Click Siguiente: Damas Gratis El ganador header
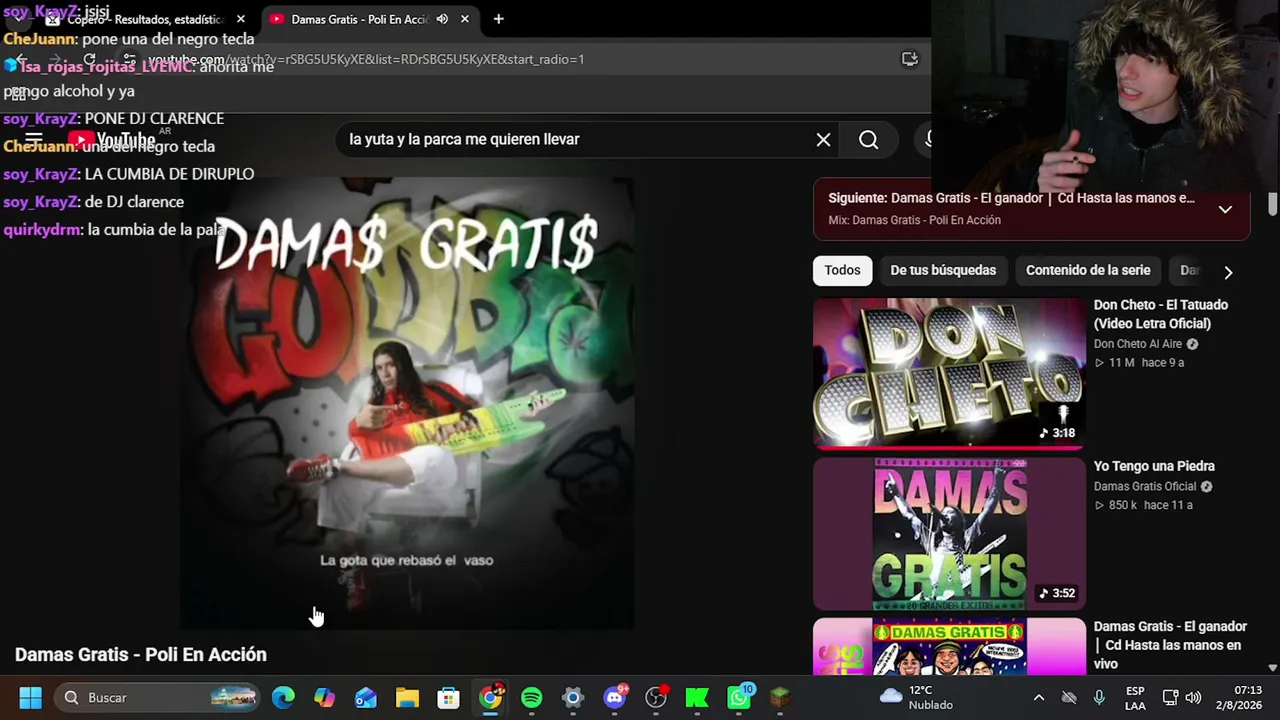The width and height of the screenshot is (1280, 720). click(1011, 198)
